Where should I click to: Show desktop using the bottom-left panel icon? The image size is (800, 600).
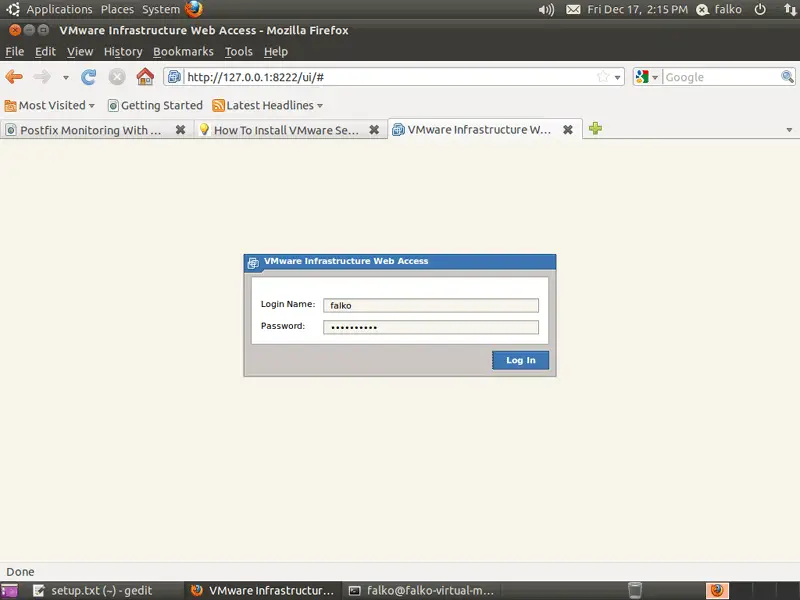pos(9,591)
